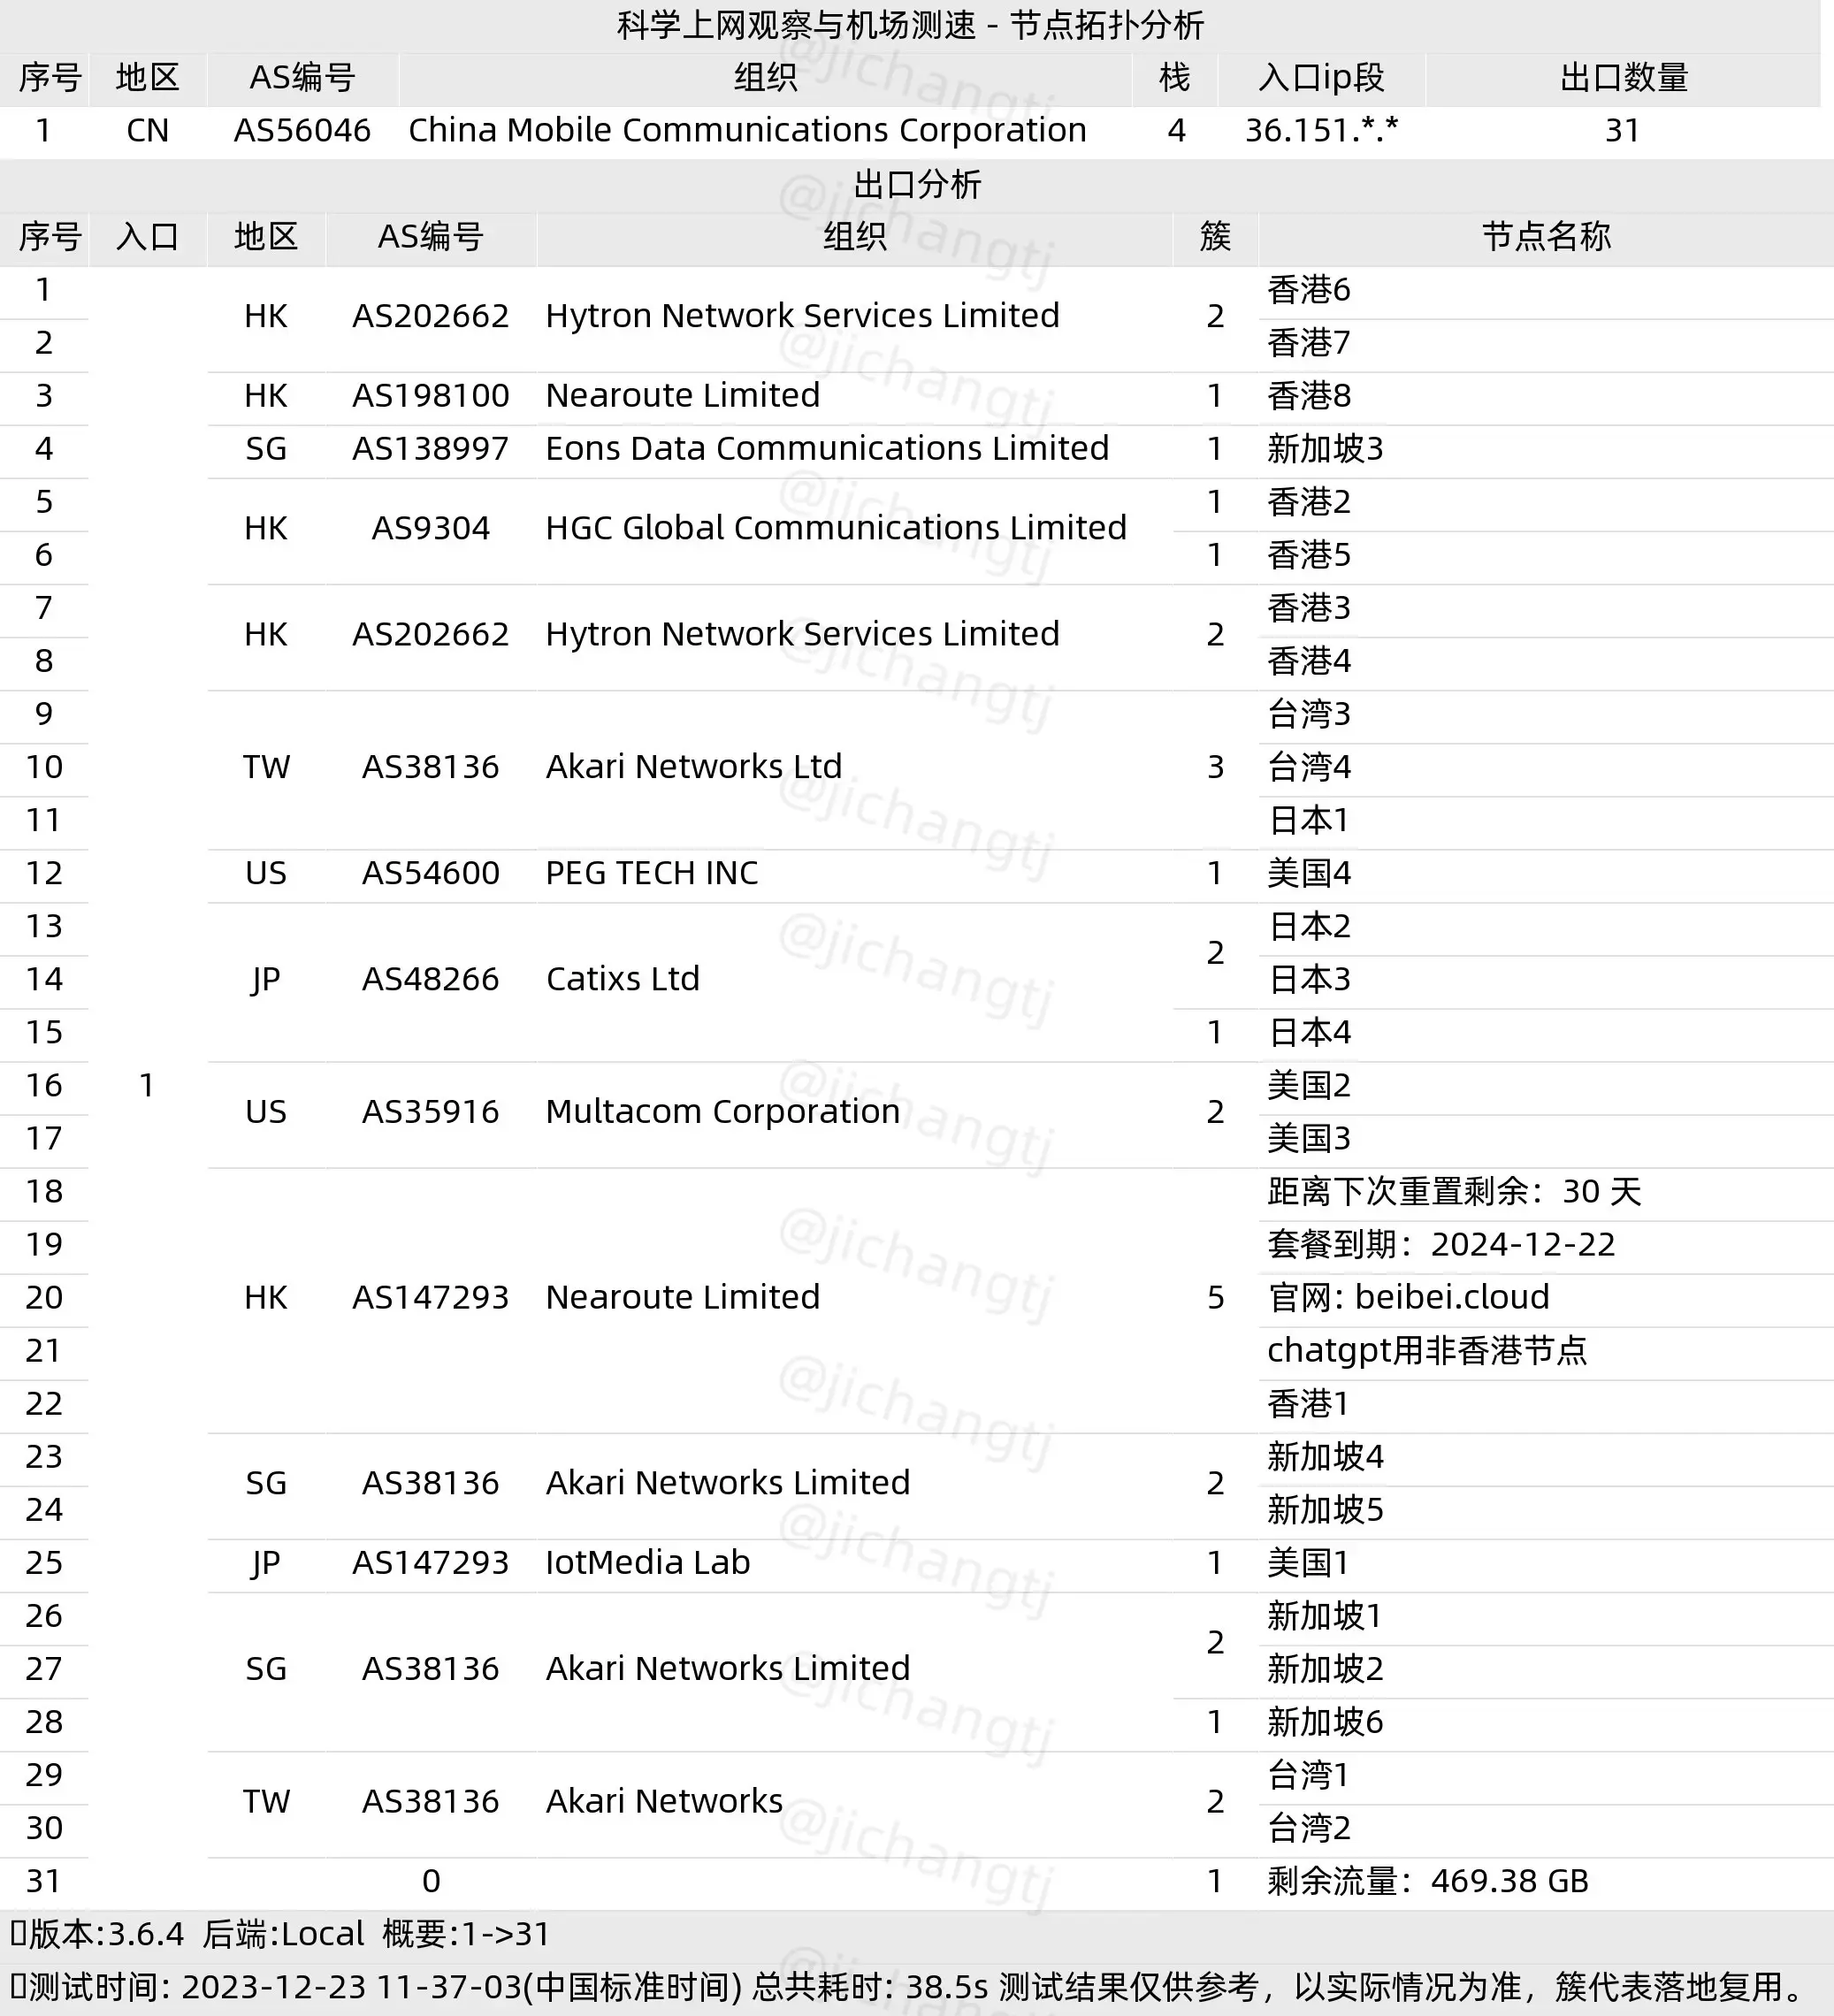Click the PEG TECH INC cell

(x=652, y=873)
